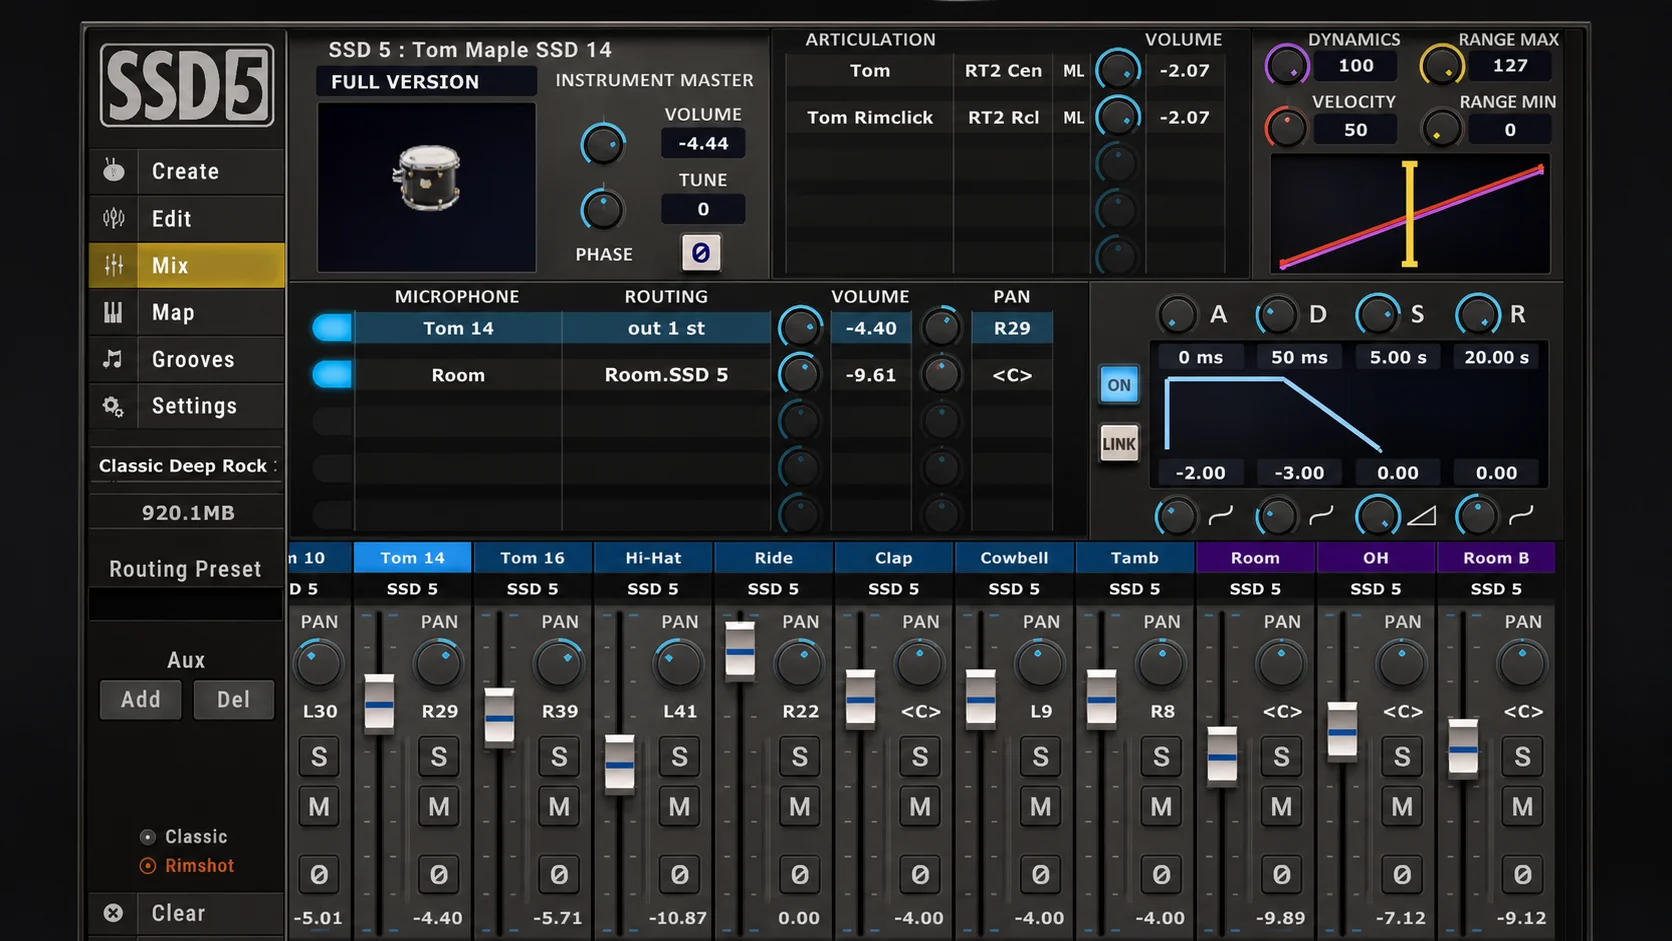Click the Range Min knob
1672x941 pixels.
tap(1441, 129)
